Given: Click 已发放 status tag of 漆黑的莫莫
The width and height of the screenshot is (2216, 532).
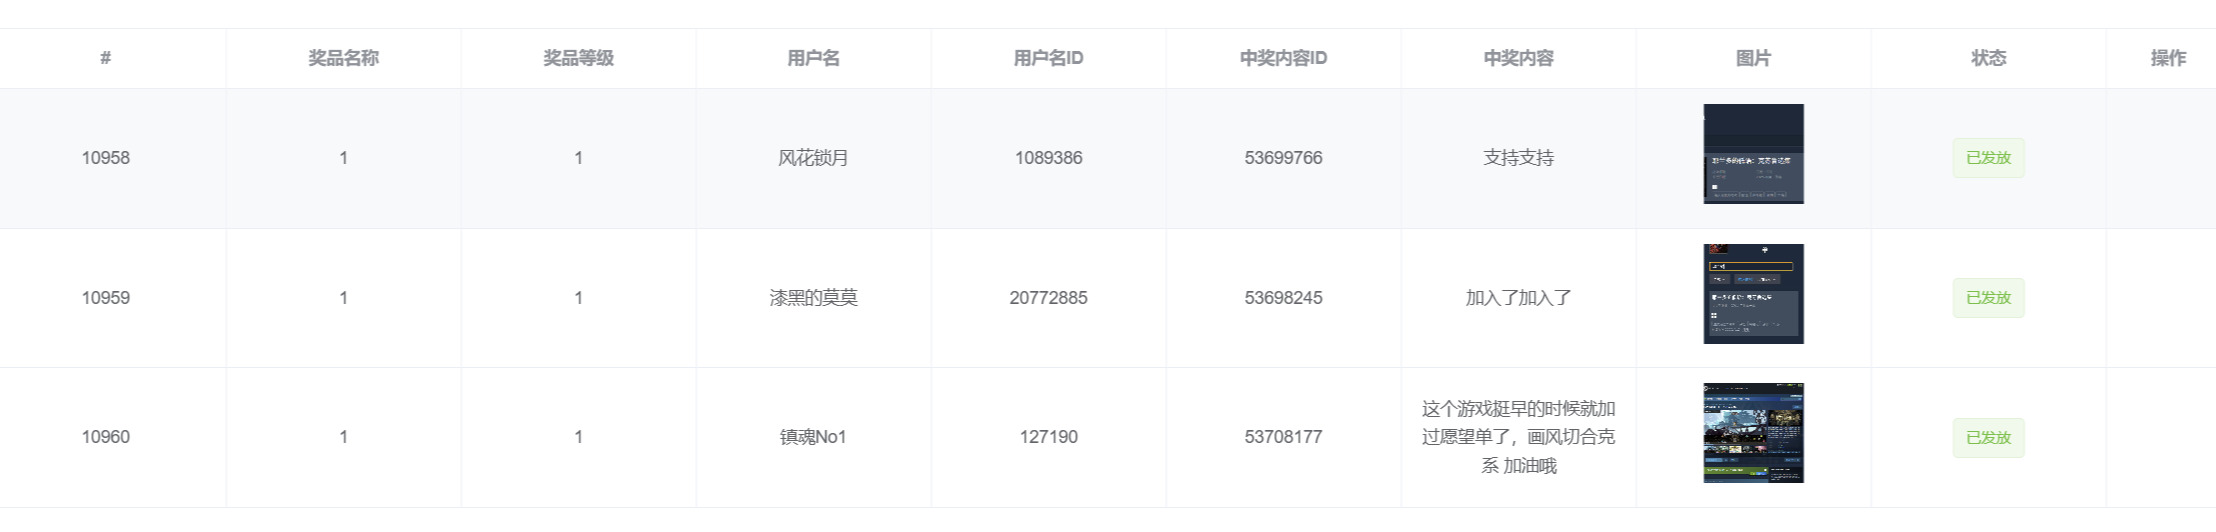Looking at the screenshot, I should coord(1988,298).
